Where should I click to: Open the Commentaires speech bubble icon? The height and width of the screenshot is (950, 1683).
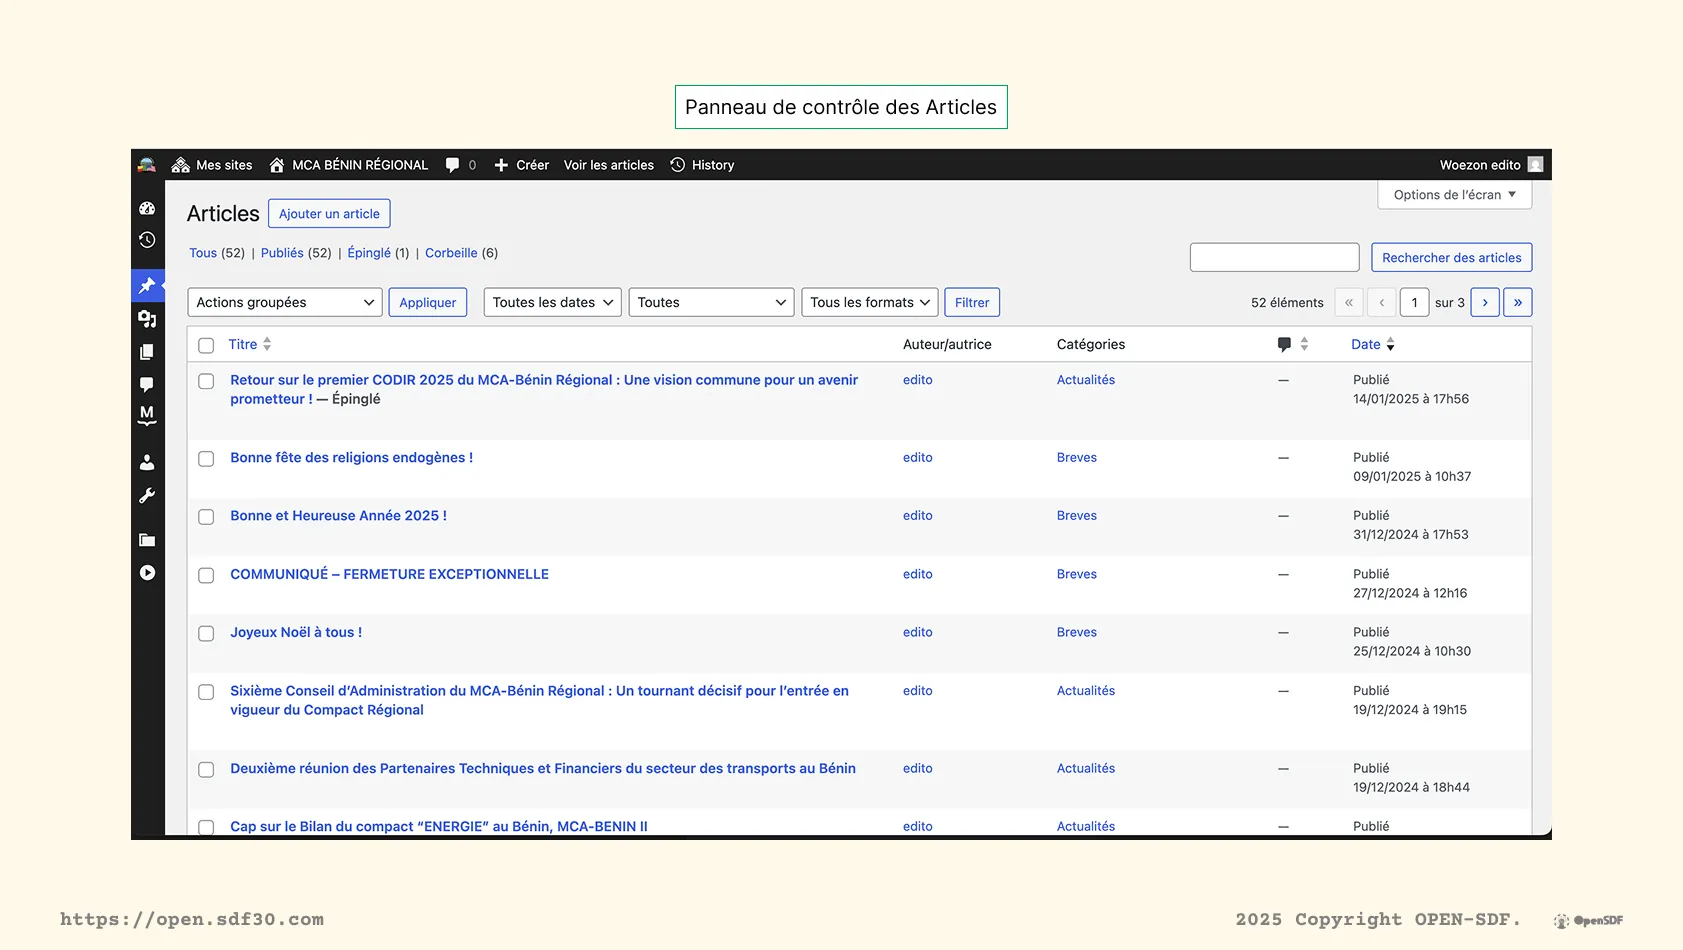(147, 385)
